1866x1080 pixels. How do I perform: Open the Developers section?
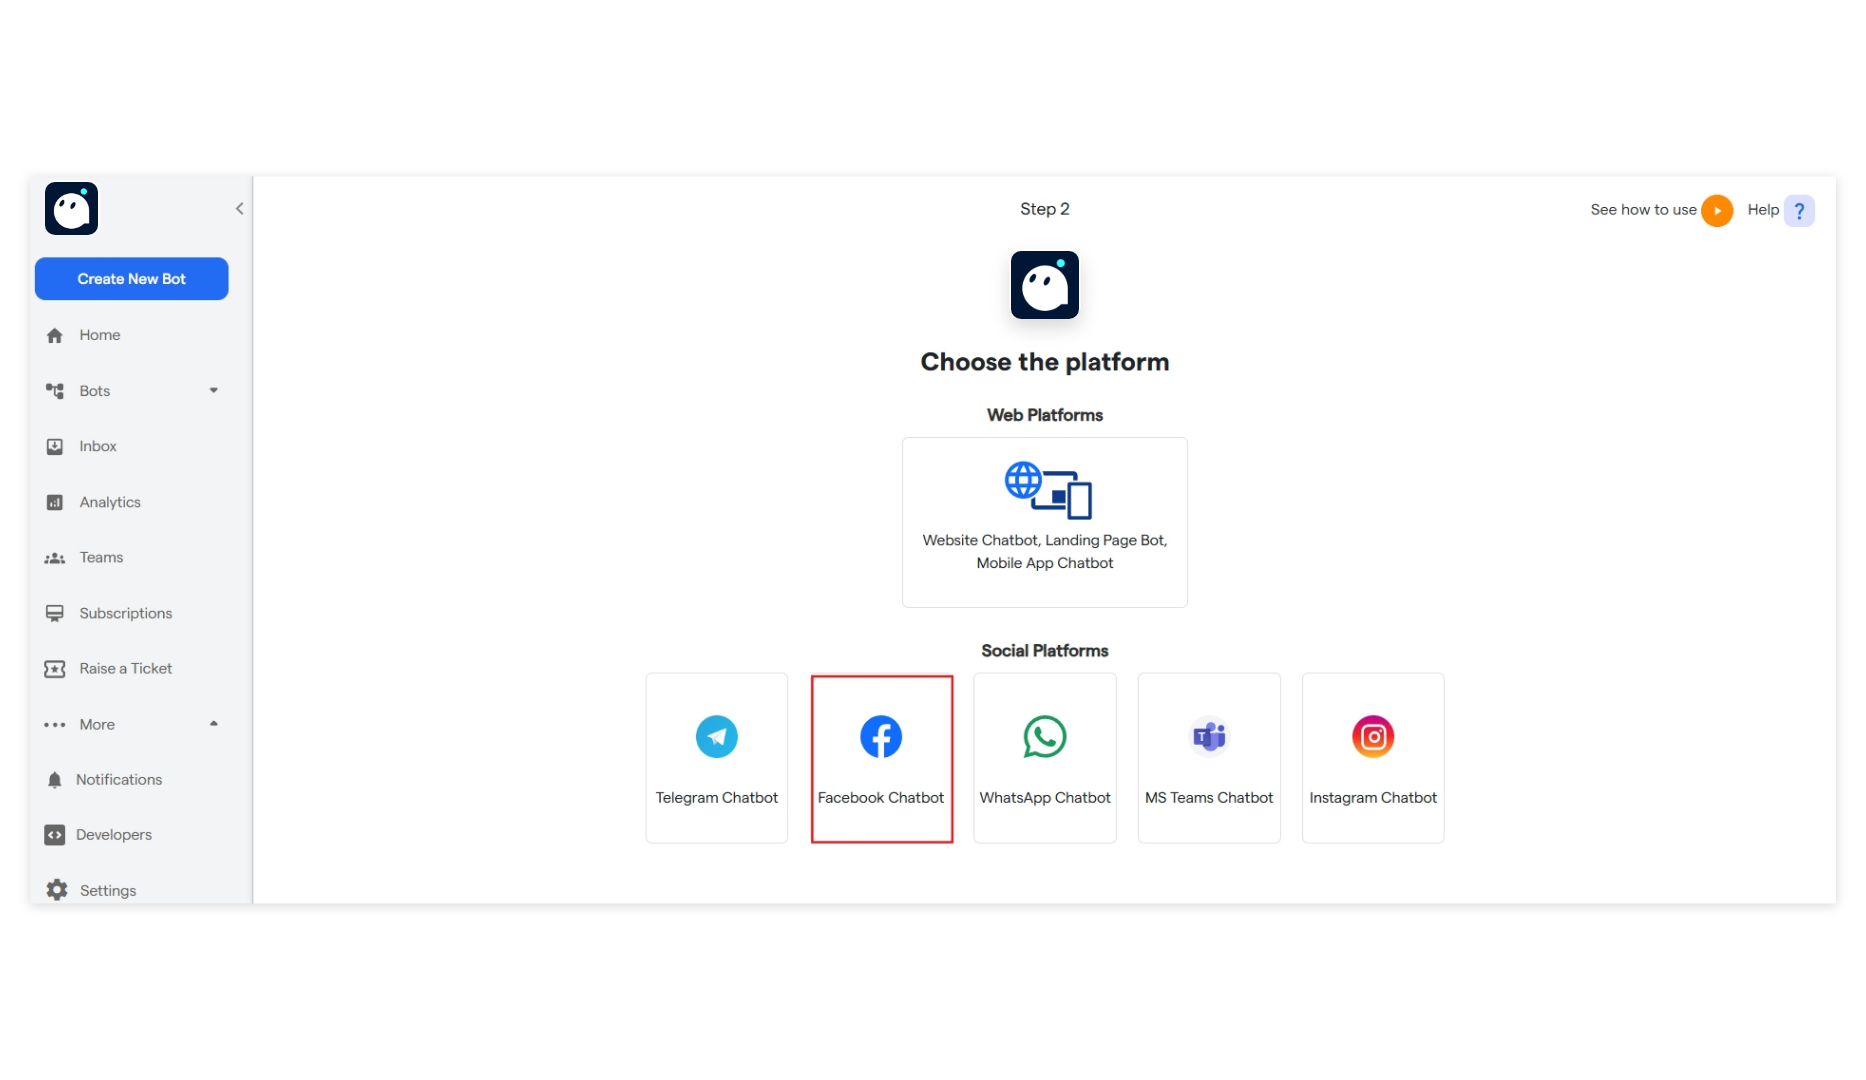click(113, 834)
